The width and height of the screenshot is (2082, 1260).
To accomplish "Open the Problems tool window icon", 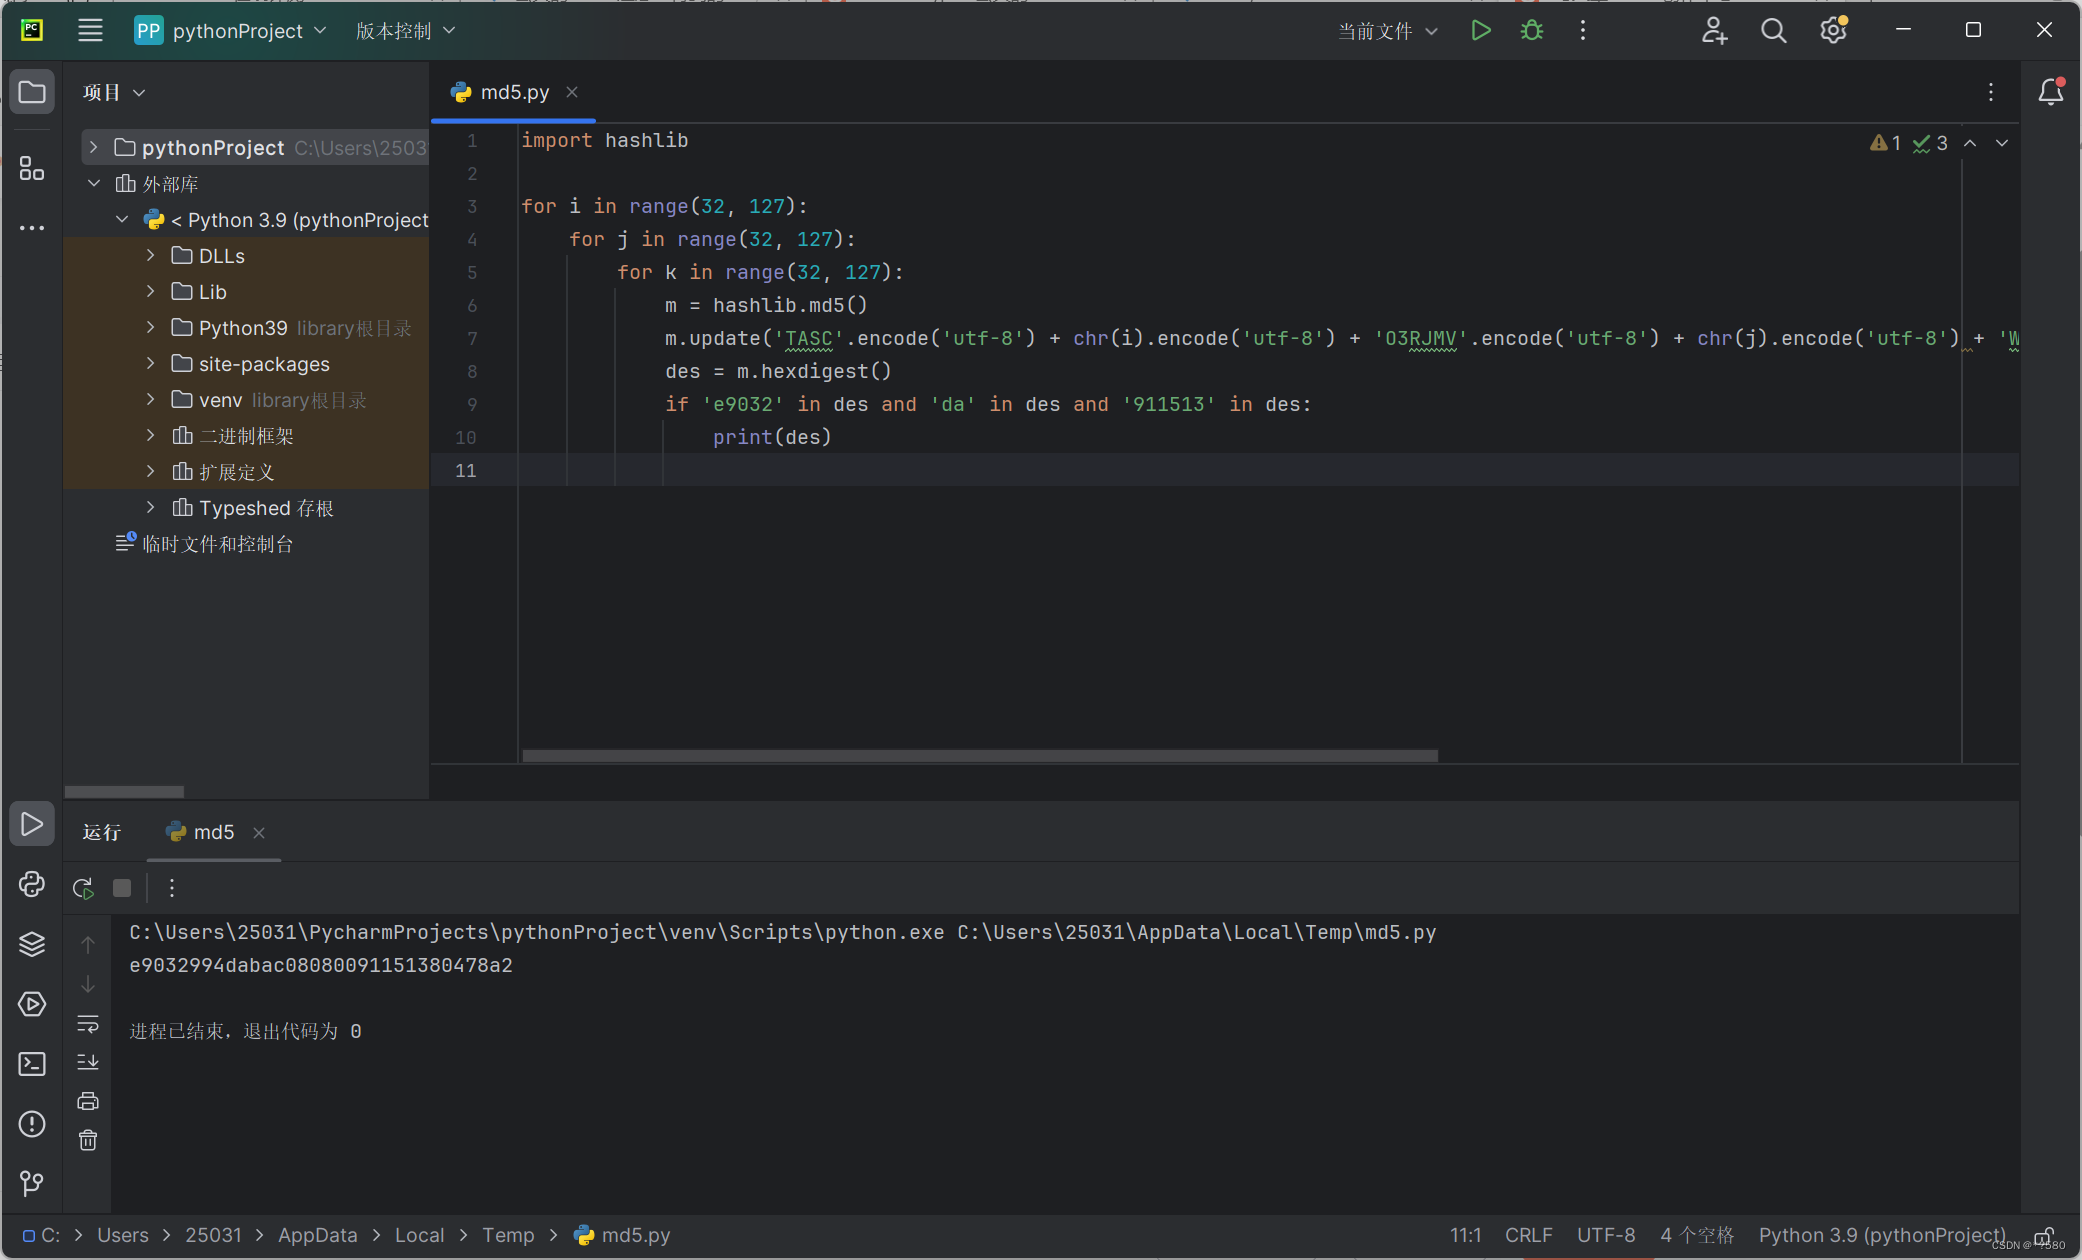I will 32,1124.
